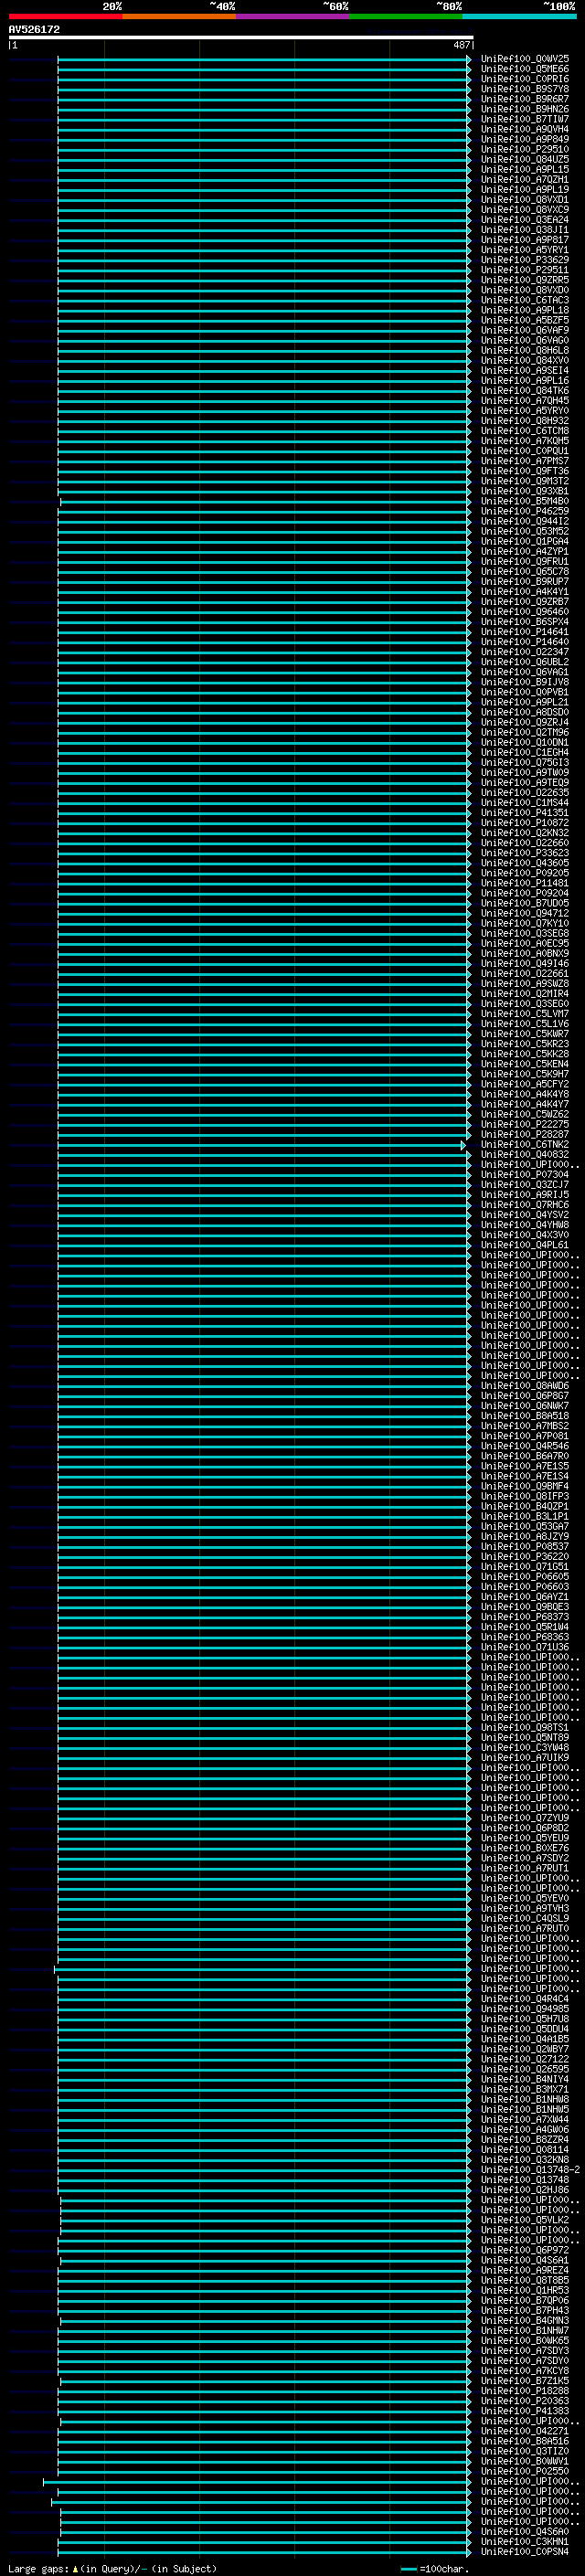Select the UniRef100_C3YU48 label
Image resolution: width=585 pixels, height=2576 pixels.
[x=525, y=1748]
